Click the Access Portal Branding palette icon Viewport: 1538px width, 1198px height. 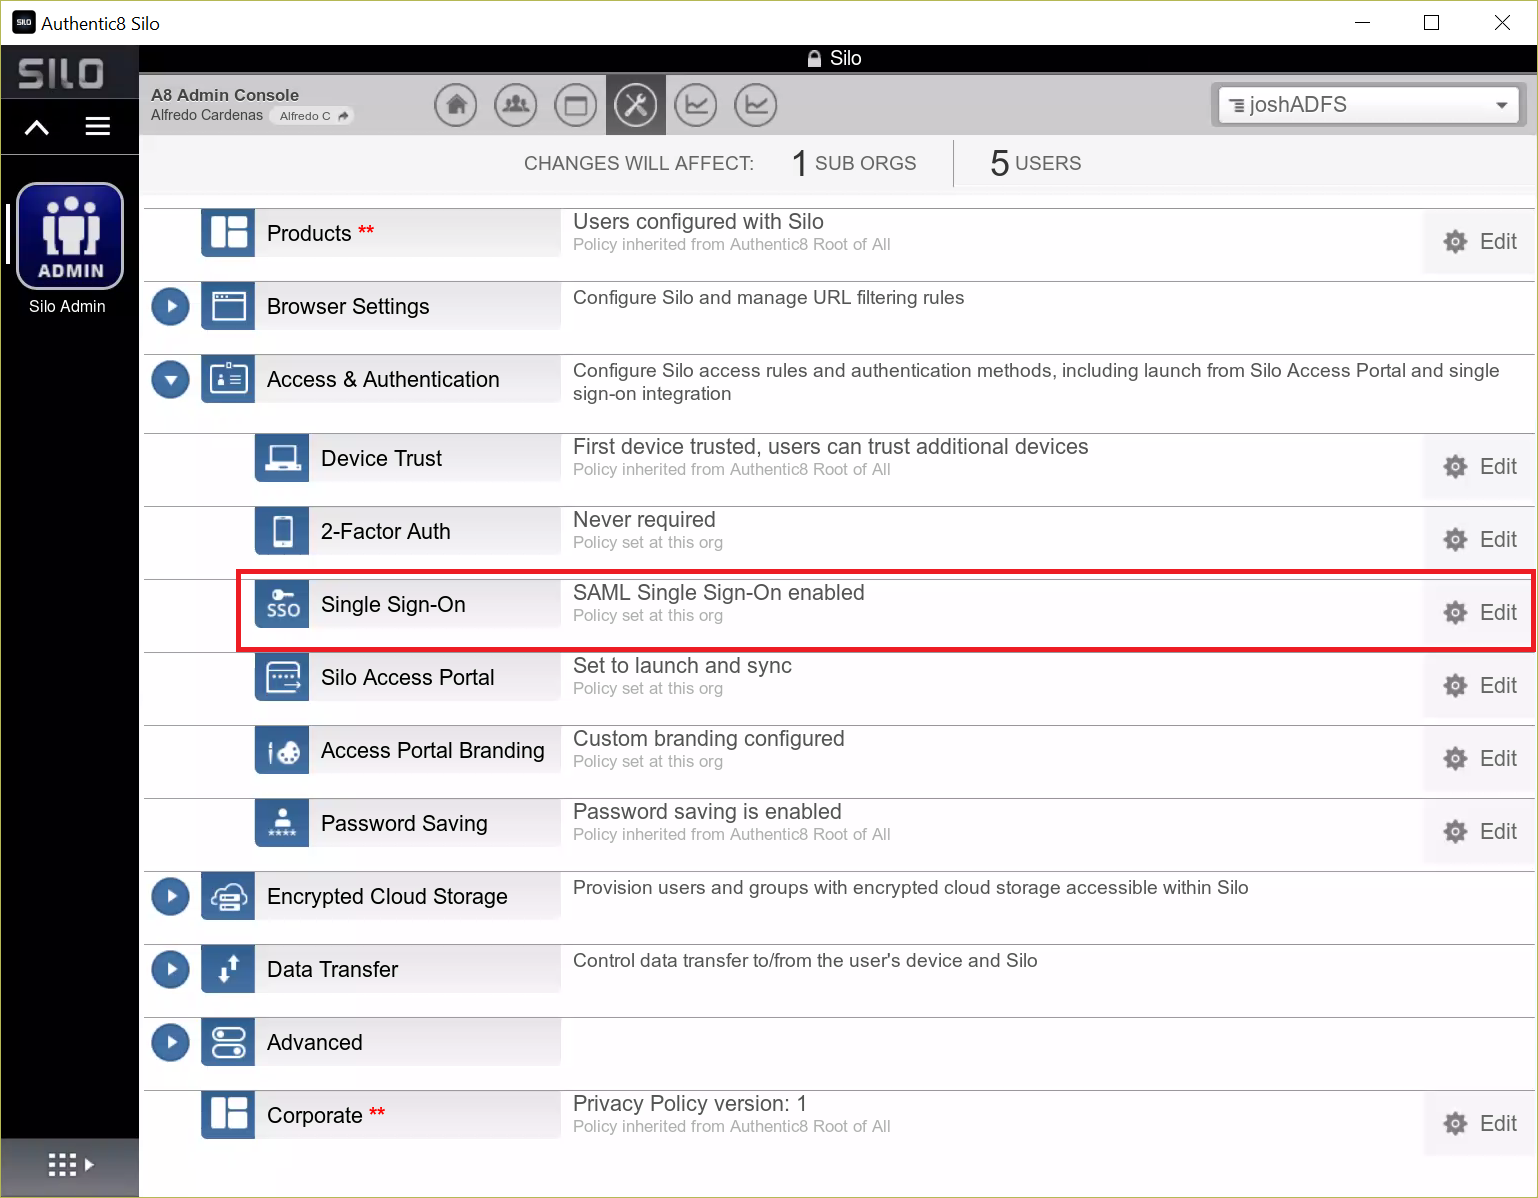click(x=283, y=750)
